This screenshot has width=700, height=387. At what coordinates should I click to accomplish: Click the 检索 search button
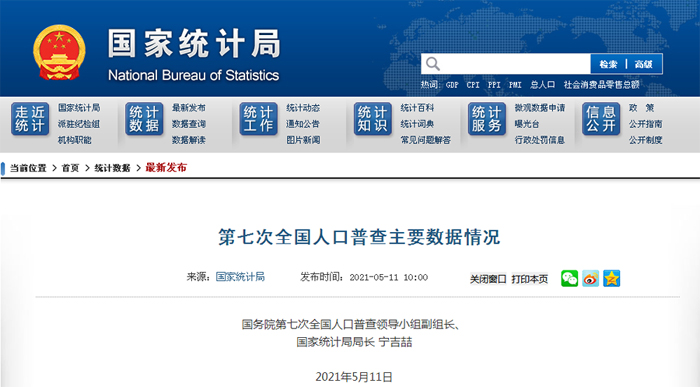pyautogui.click(x=608, y=64)
